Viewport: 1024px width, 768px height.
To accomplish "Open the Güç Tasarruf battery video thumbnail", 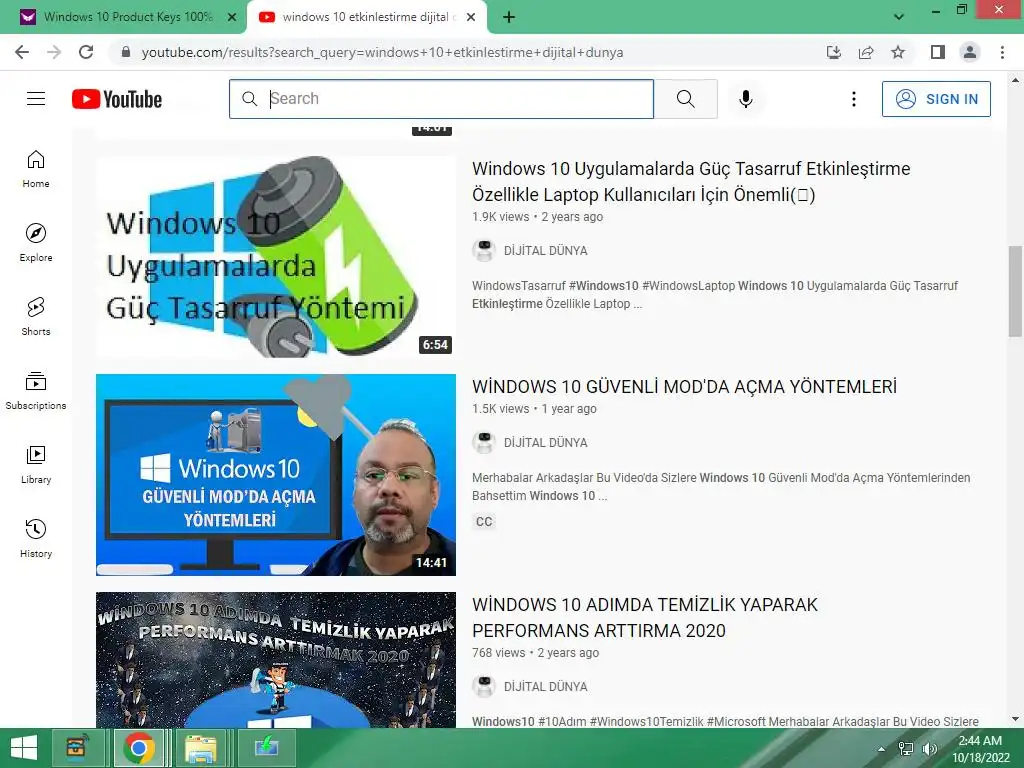I will pos(276,257).
